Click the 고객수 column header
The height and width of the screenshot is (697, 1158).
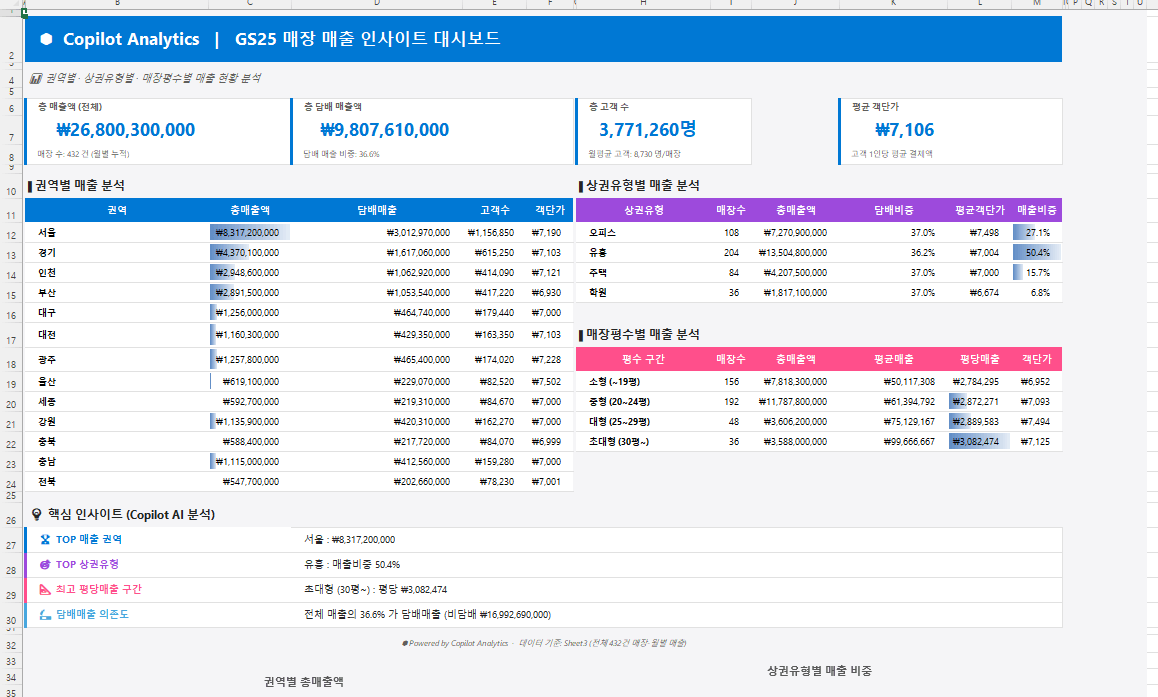coord(495,210)
